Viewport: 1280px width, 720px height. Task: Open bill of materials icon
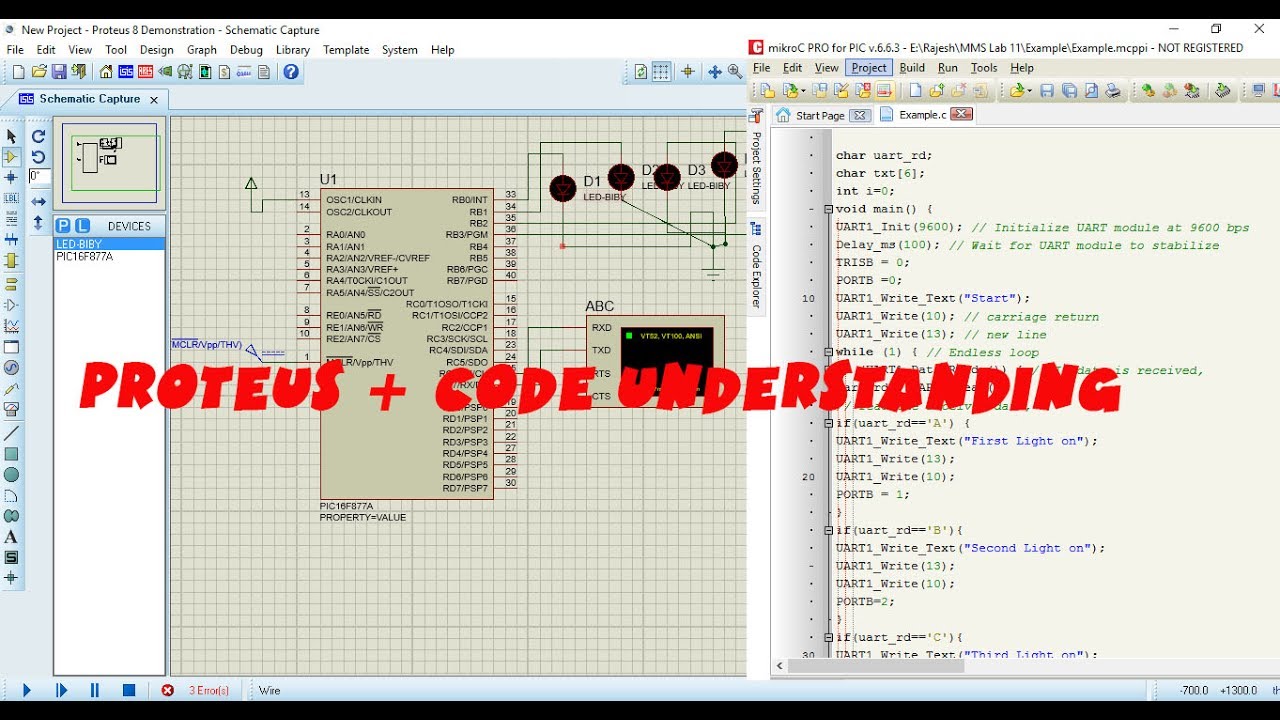pyautogui.click(x=225, y=72)
